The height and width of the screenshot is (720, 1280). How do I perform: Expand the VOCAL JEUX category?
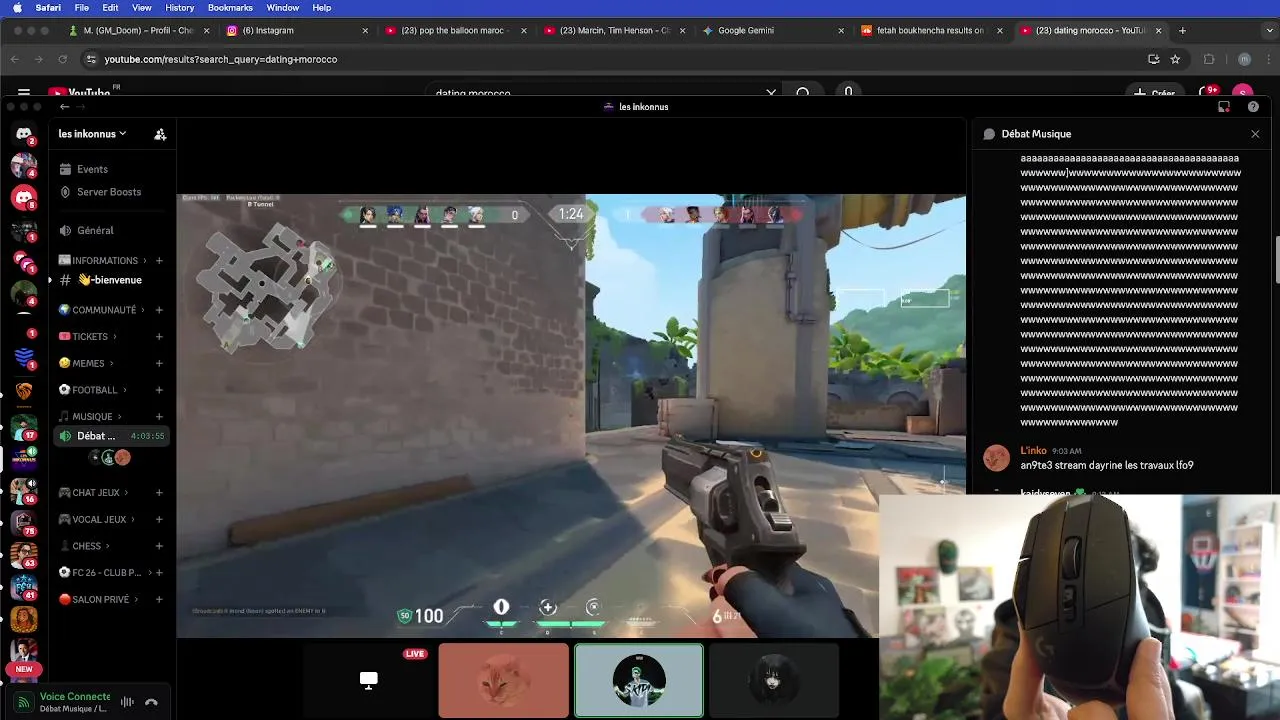97,520
